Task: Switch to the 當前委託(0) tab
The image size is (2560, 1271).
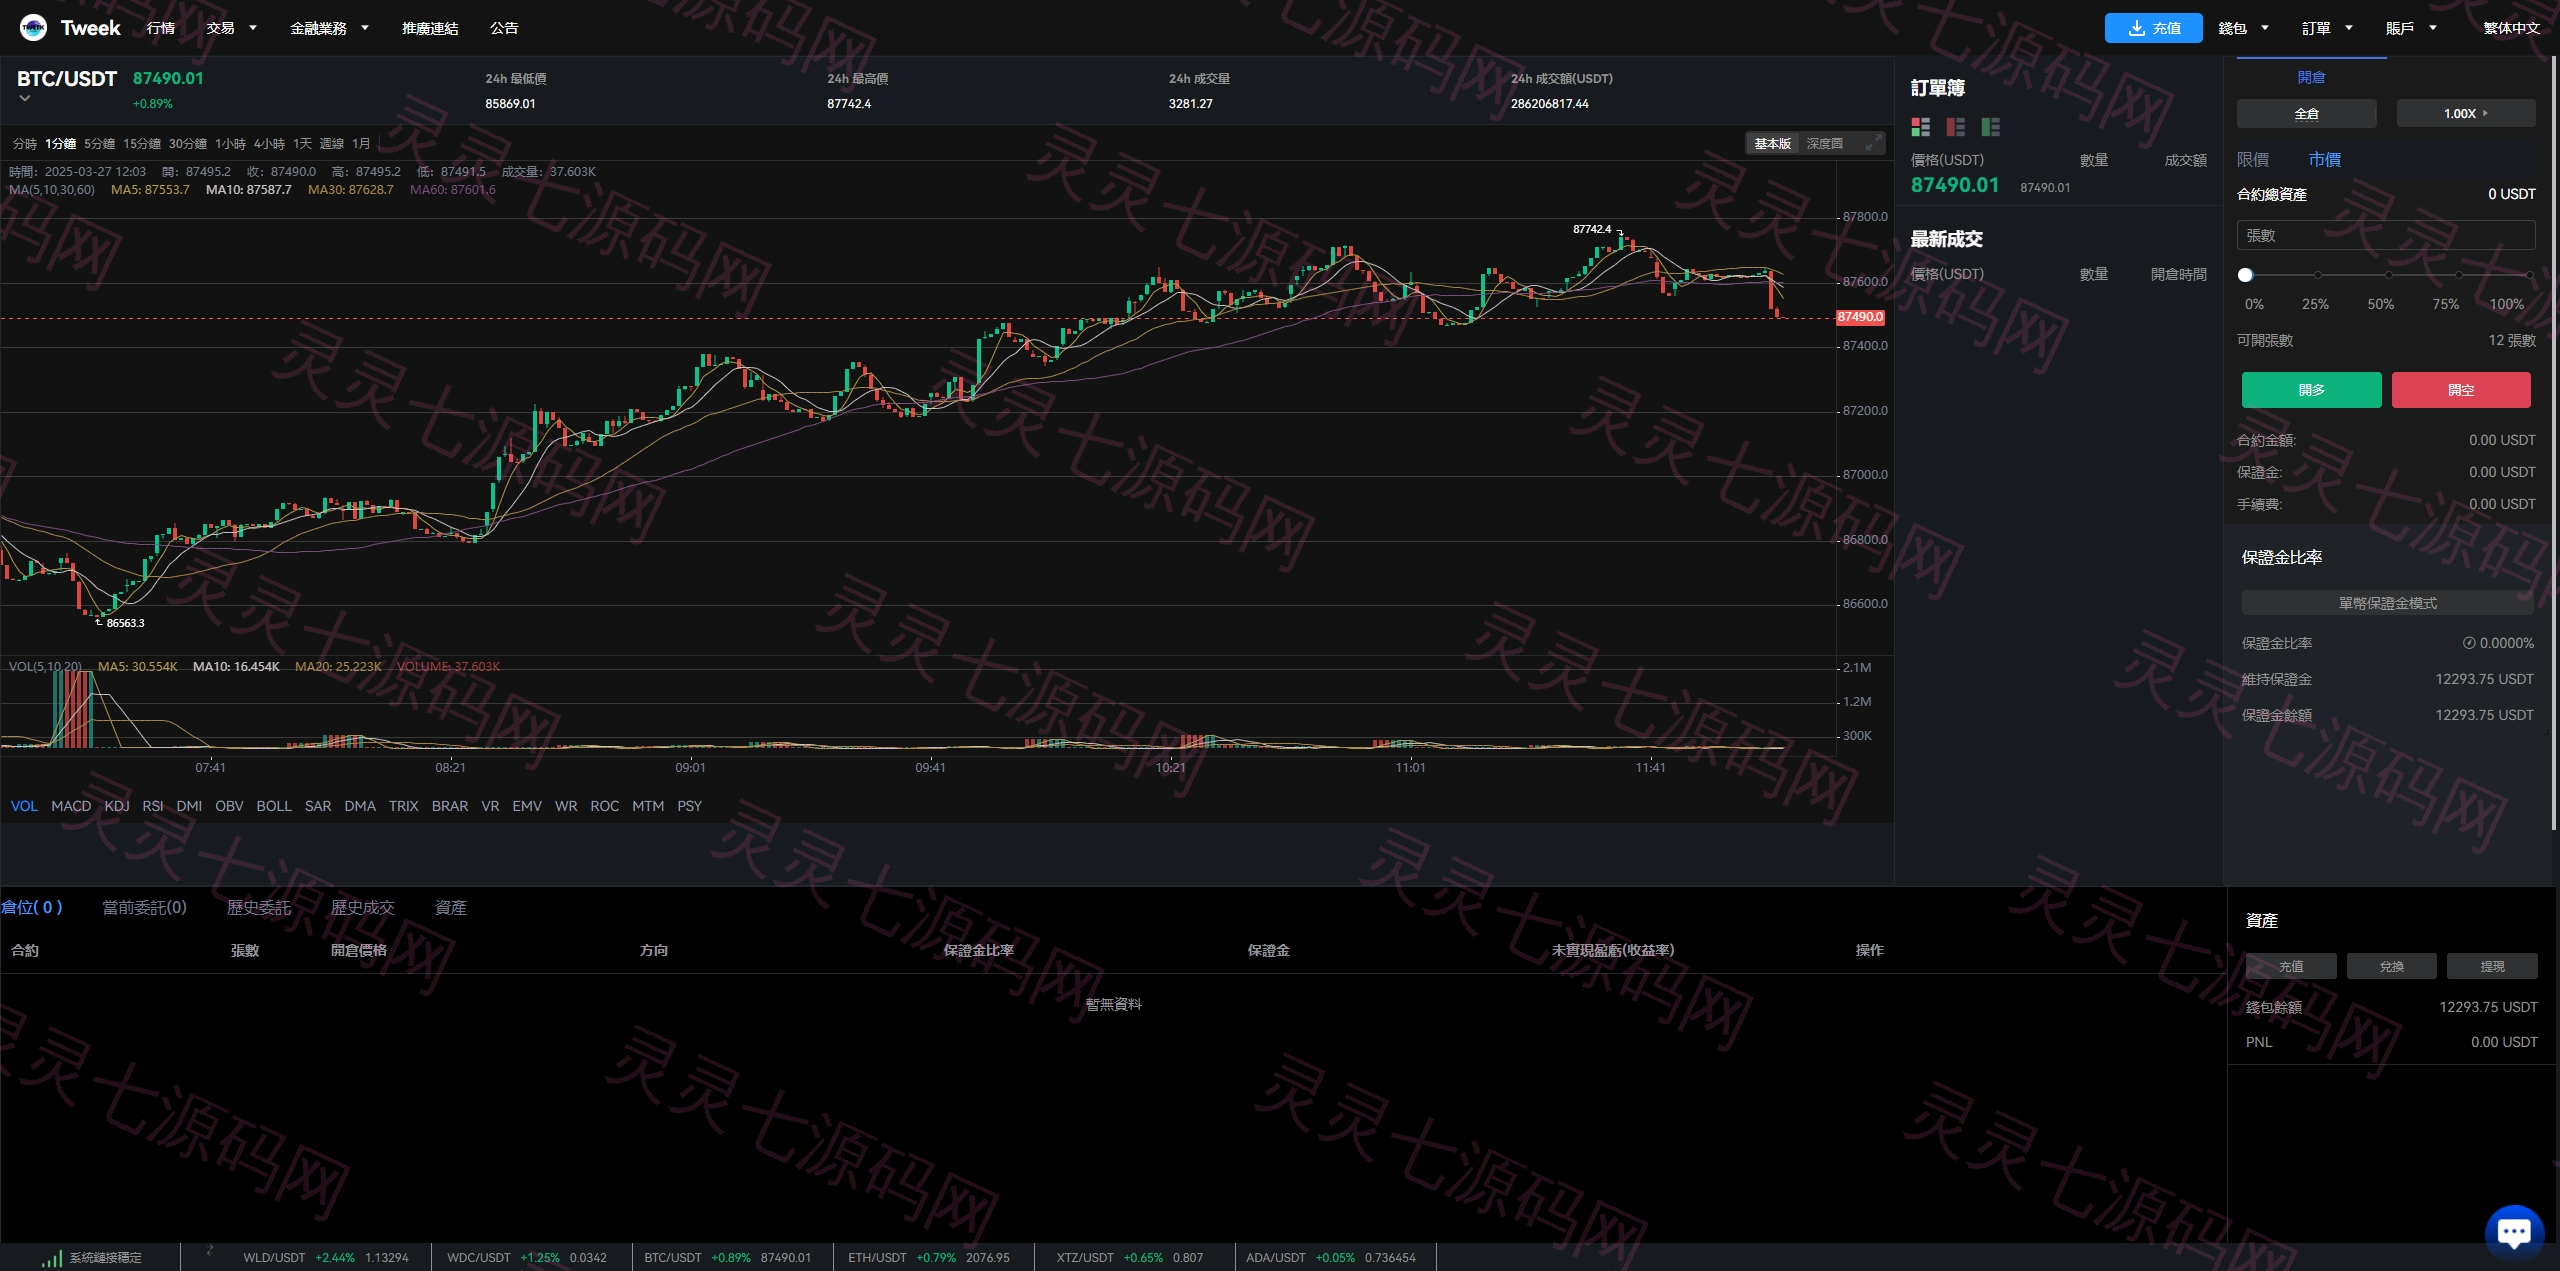Action: click(144, 907)
